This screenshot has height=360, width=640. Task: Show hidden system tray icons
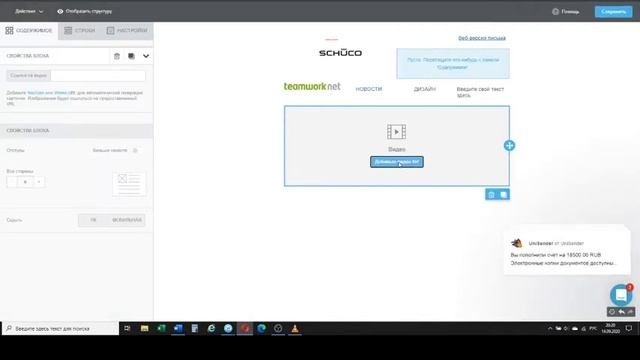[x=550, y=329]
